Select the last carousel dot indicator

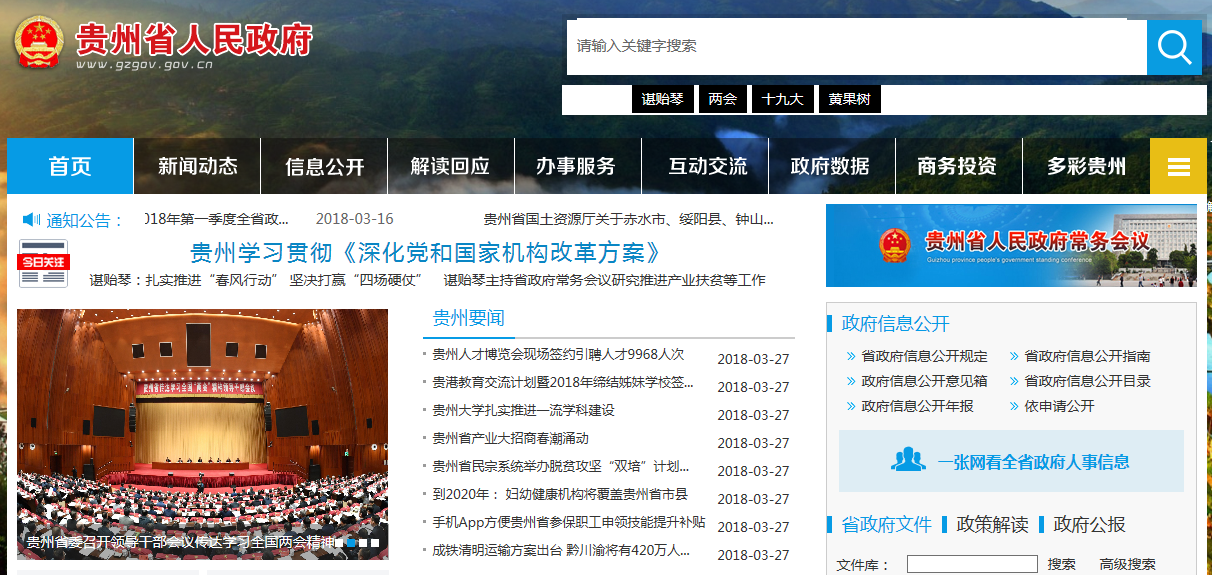pyautogui.click(x=376, y=543)
